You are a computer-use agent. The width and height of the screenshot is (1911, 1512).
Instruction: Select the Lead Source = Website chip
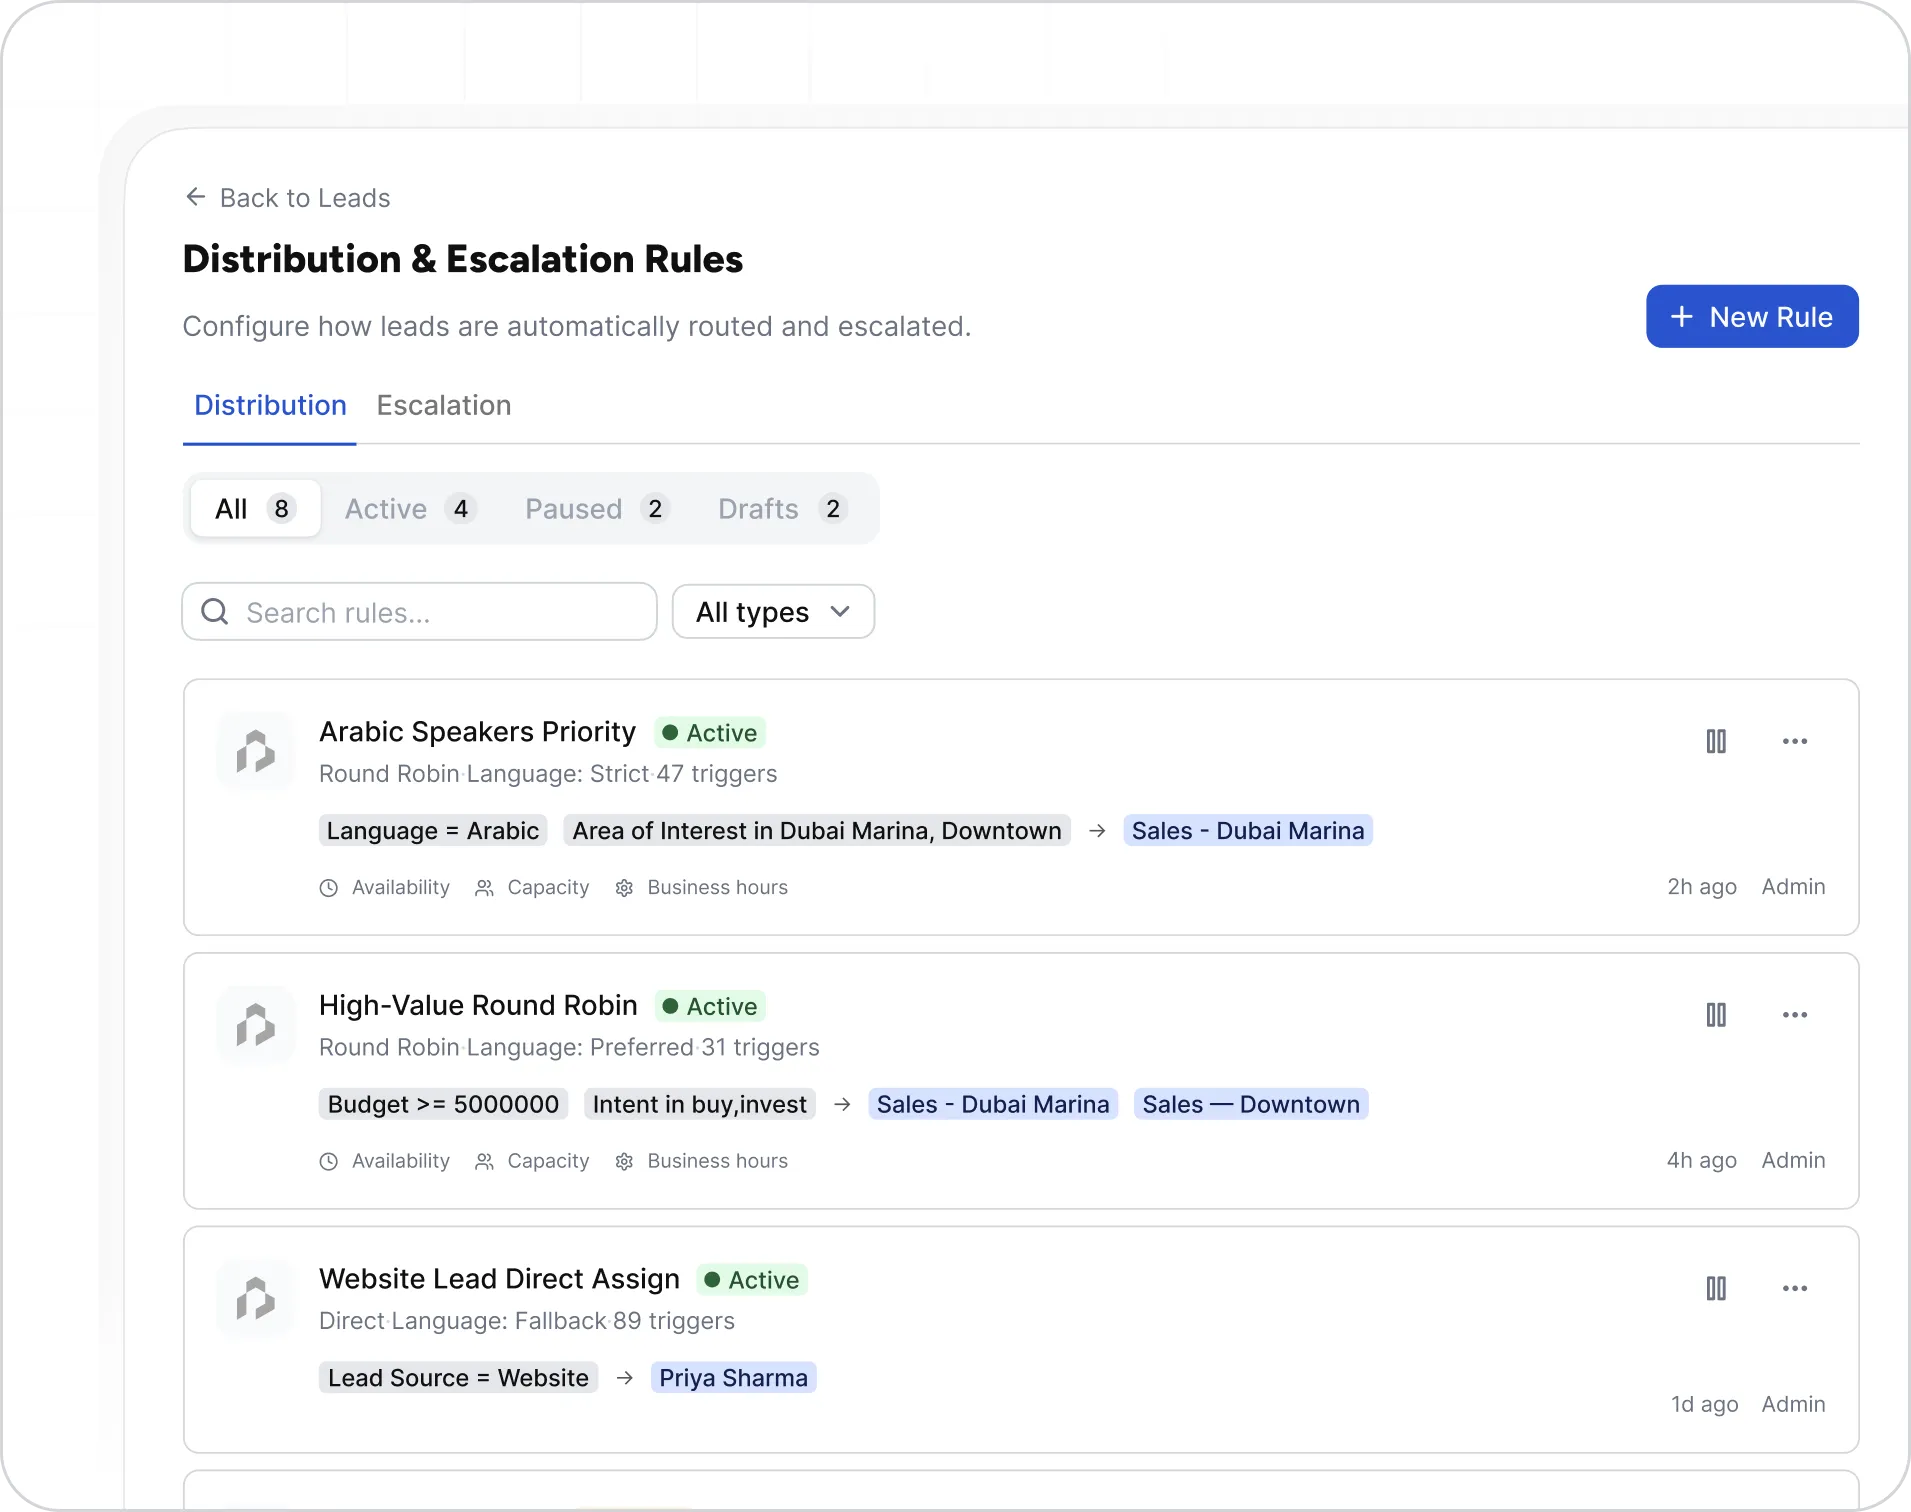458,1378
